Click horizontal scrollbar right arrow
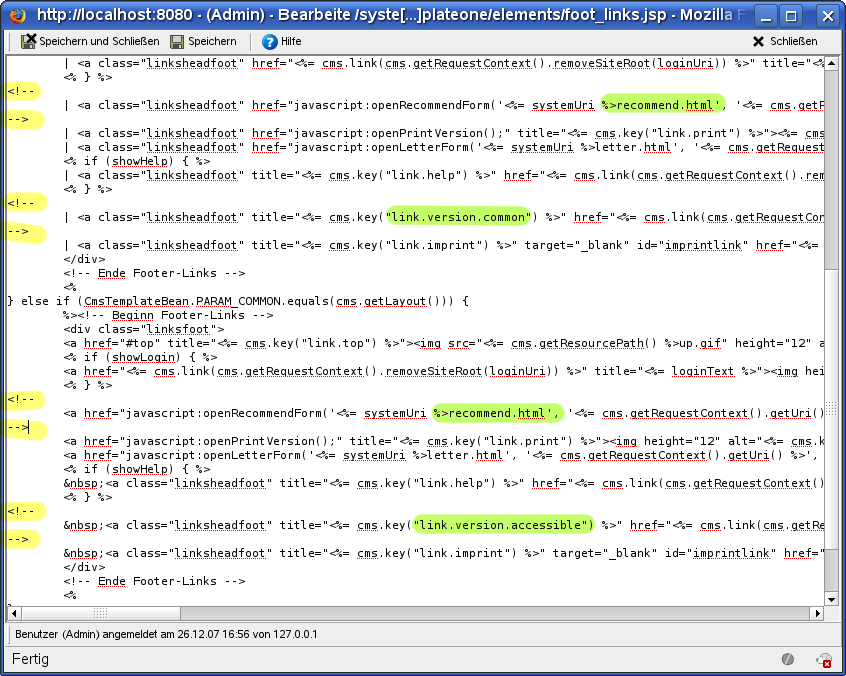Image resolution: width=846 pixels, height=676 pixels. coord(817,613)
